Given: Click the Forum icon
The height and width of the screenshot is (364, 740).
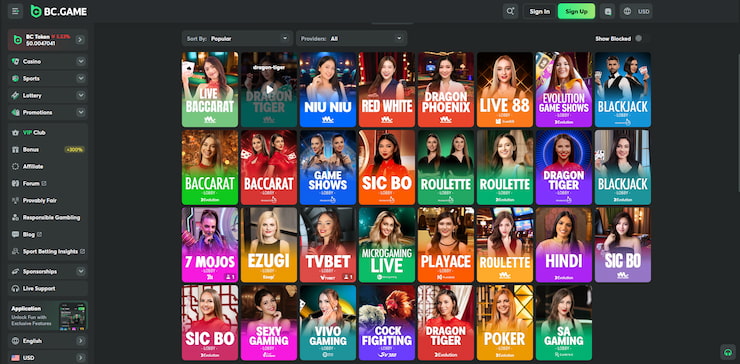Looking at the screenshot, I should [16, 184].
